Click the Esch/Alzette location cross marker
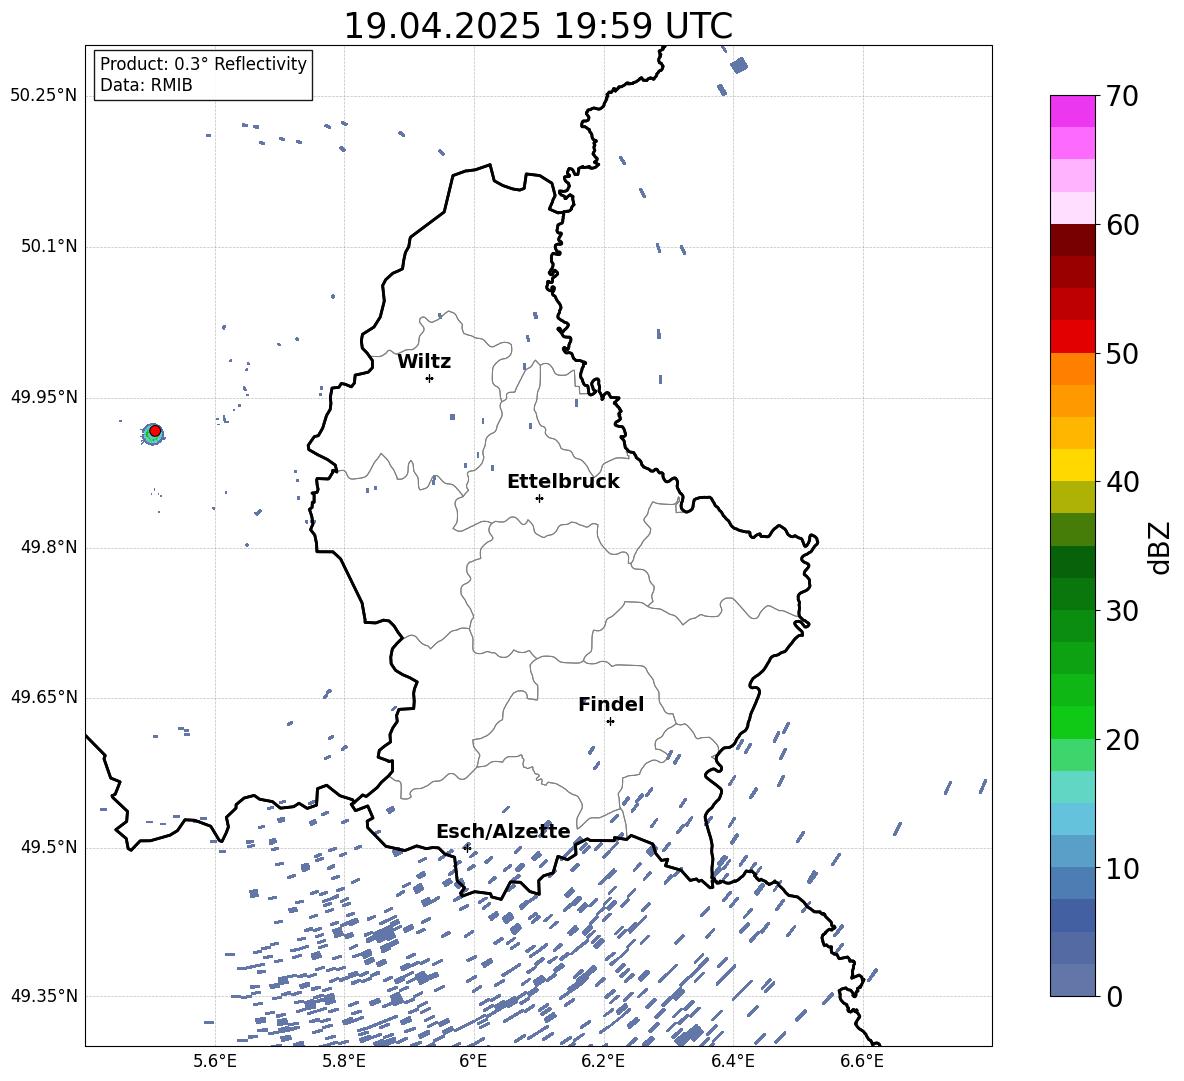Image resolution: width=1184 pixels, height=1081 pixels. click(x=467, y=848)
